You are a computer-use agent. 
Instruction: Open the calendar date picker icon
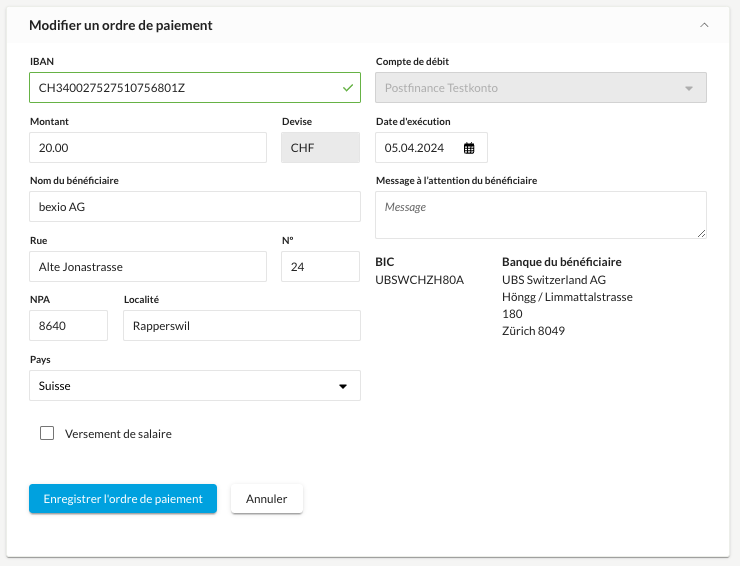pos(469,148)
